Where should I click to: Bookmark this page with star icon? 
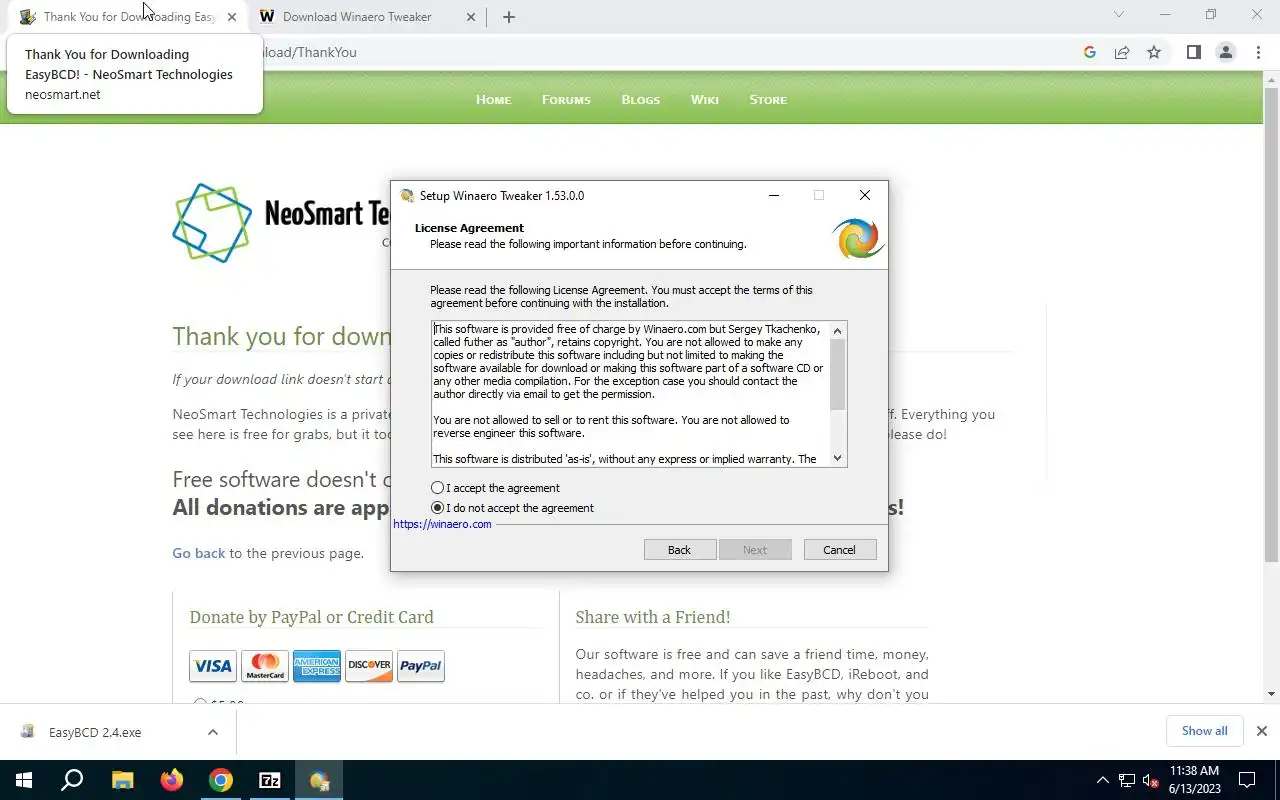[x=1154, y=52]
